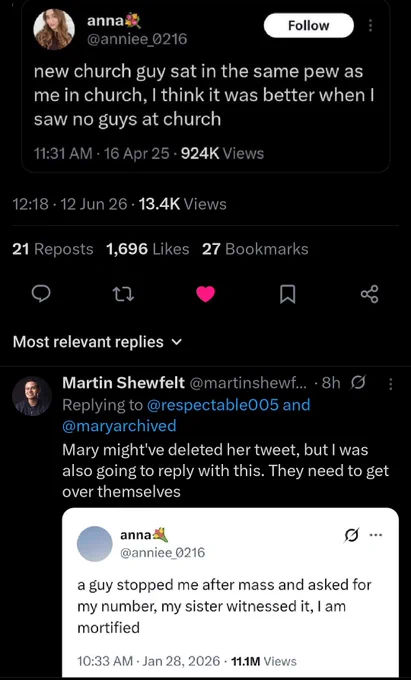Open the blurred avatar in the white card
This screenshot has width=411, height=680.
tap(95, 544)
